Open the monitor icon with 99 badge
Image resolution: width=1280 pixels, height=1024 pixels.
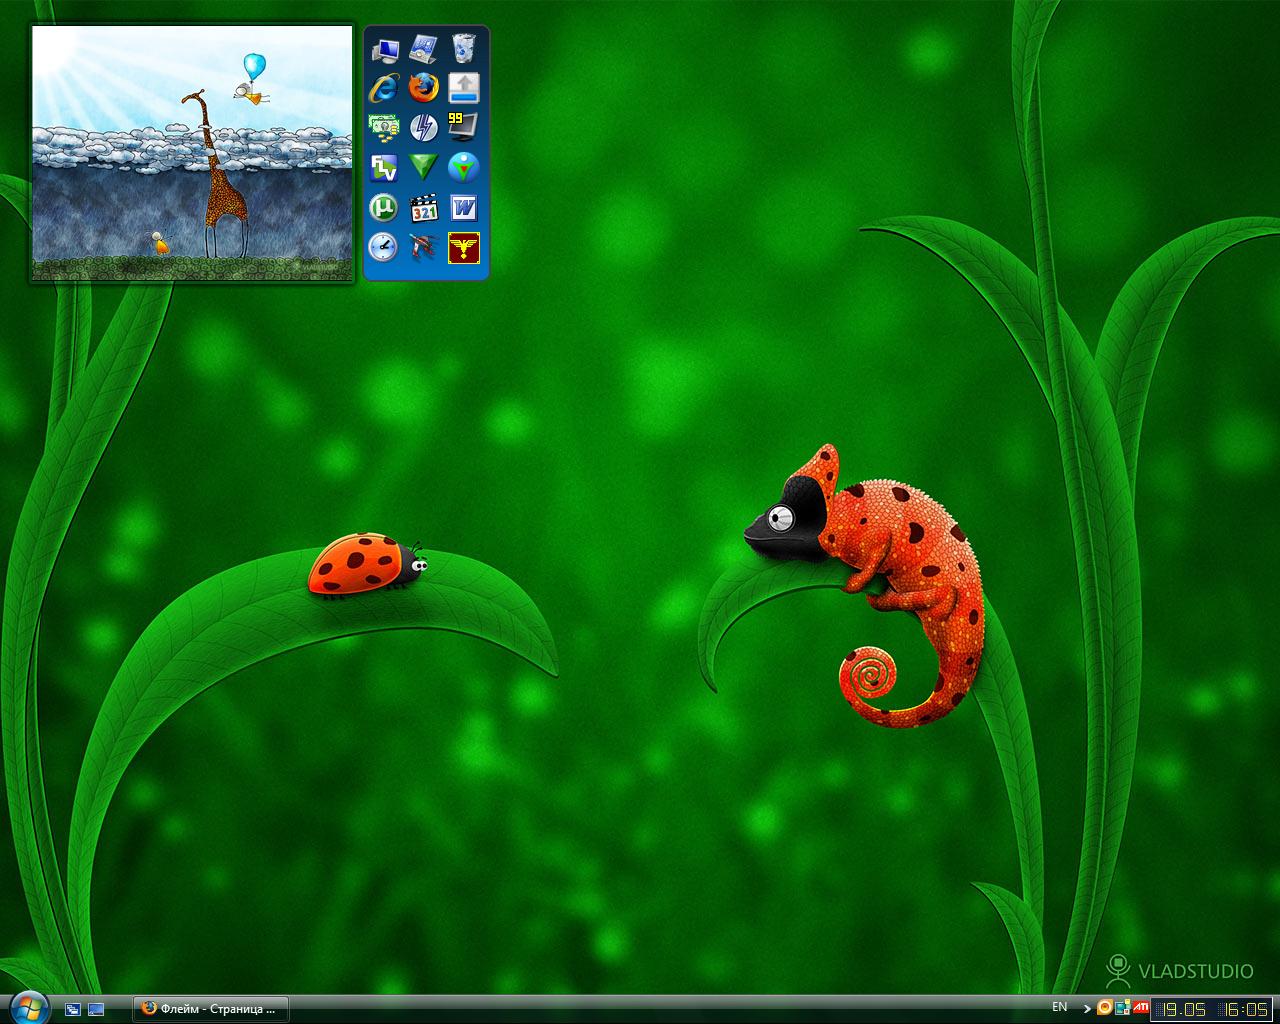pos(464,128)
